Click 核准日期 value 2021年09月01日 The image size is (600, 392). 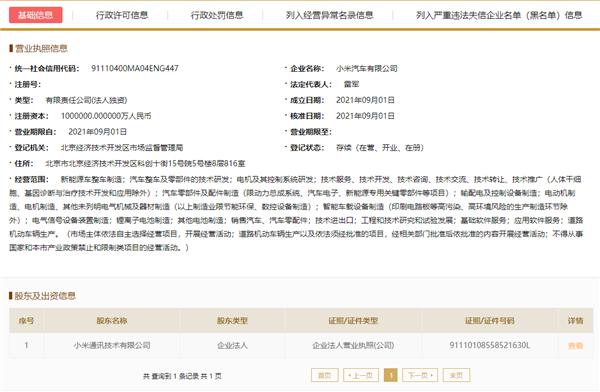pyautogui.click(x=365, y=116)
